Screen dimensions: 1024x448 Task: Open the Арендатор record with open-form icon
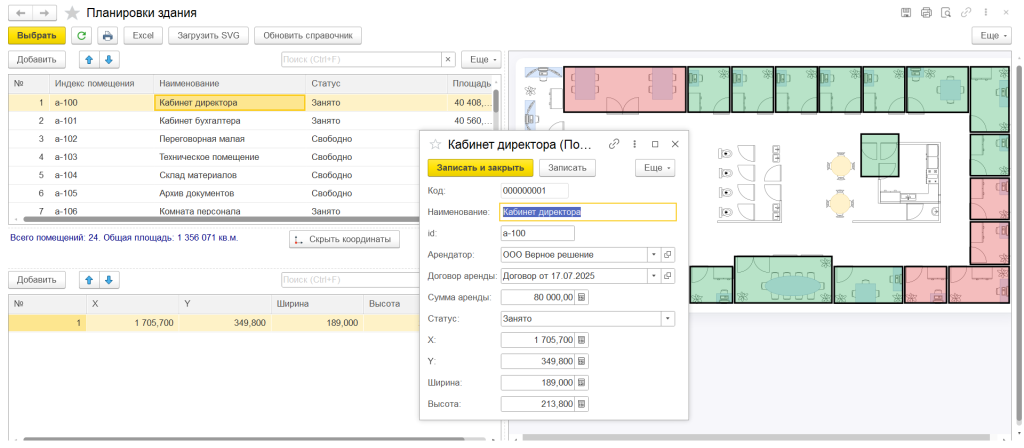(669, 254)
